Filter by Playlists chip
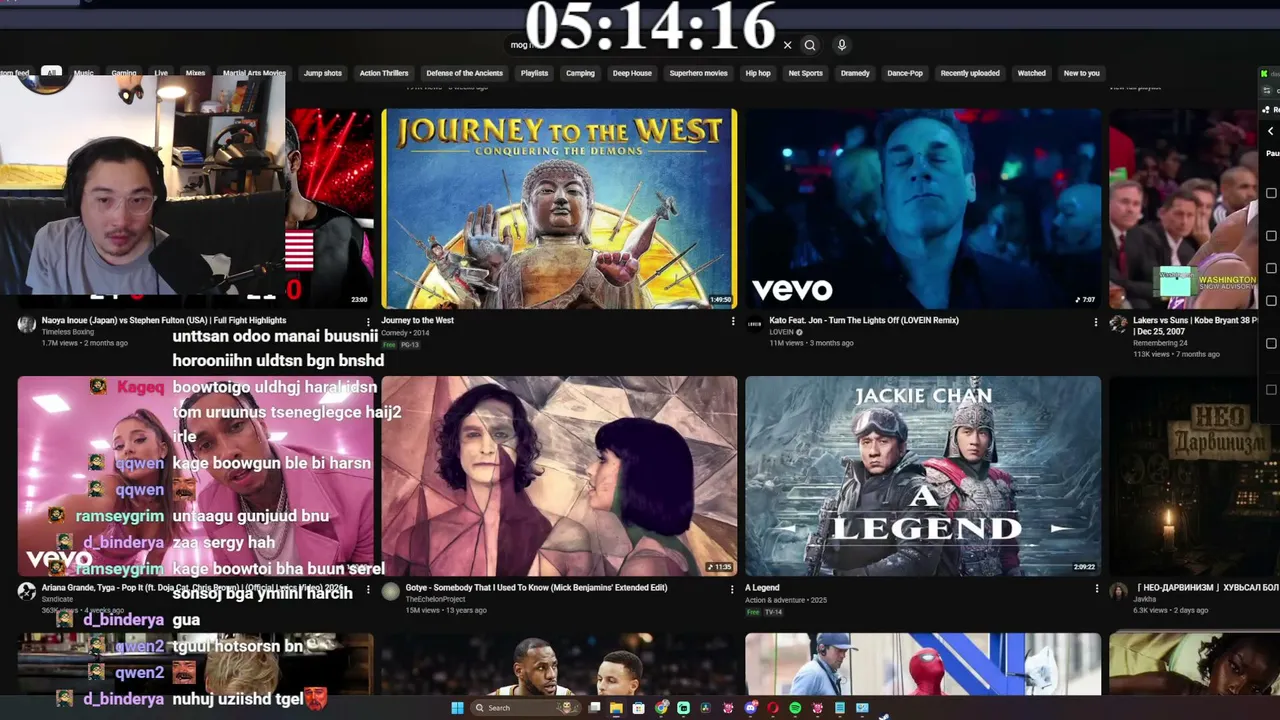 534,73
